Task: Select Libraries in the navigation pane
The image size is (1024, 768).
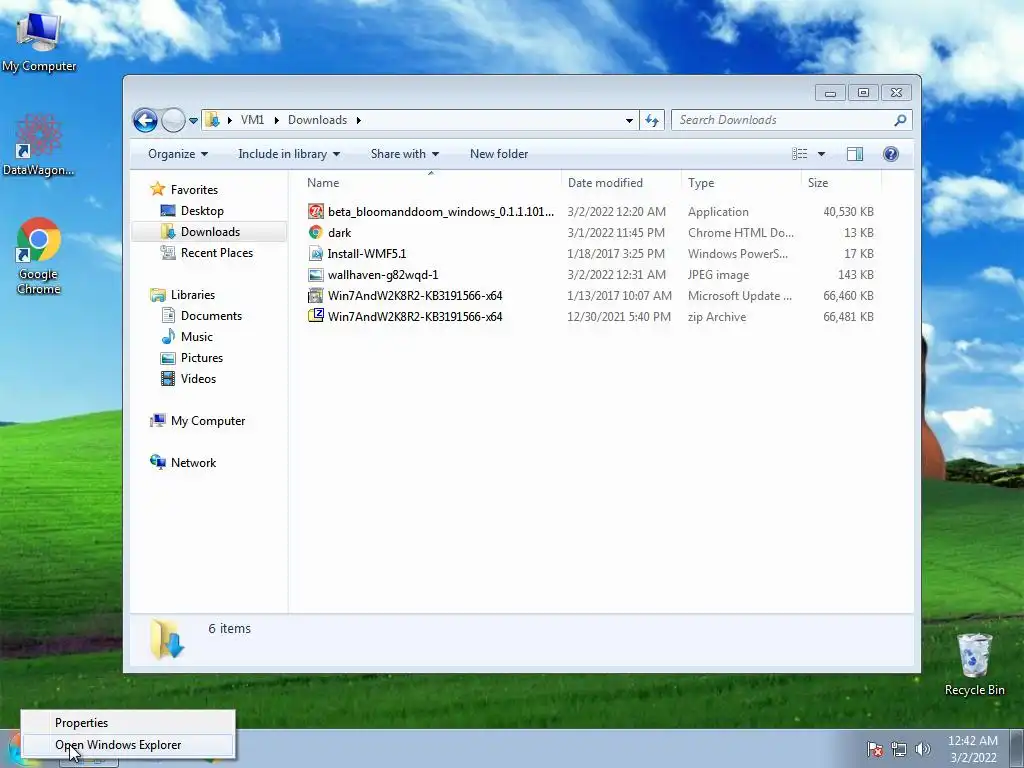Action: (193, 295)
